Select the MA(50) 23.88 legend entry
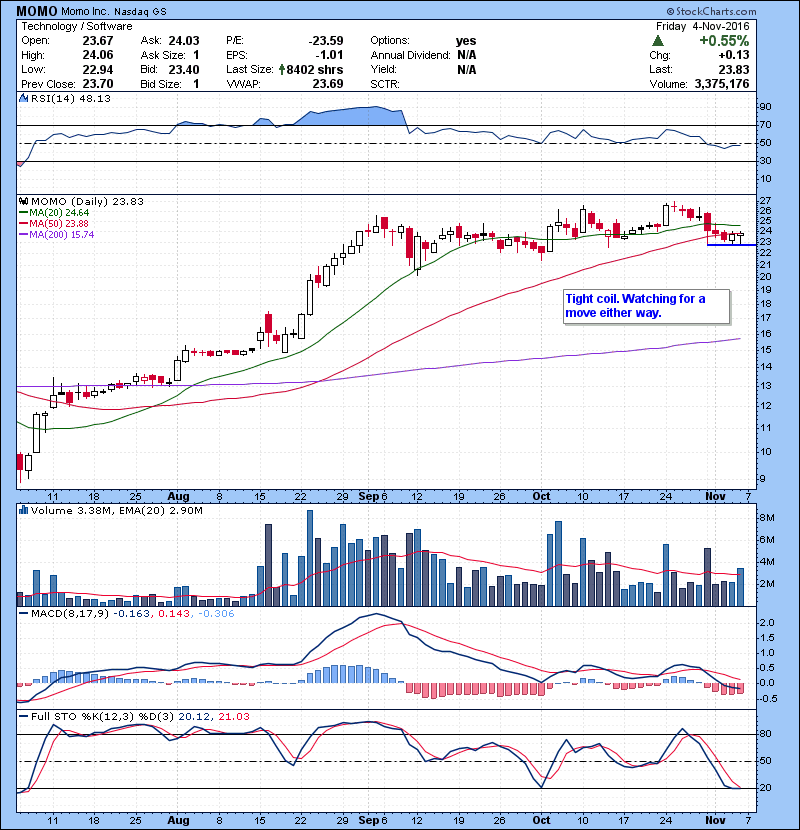The width and height of the screenshot is (800, 830). (x=54, y=223)
